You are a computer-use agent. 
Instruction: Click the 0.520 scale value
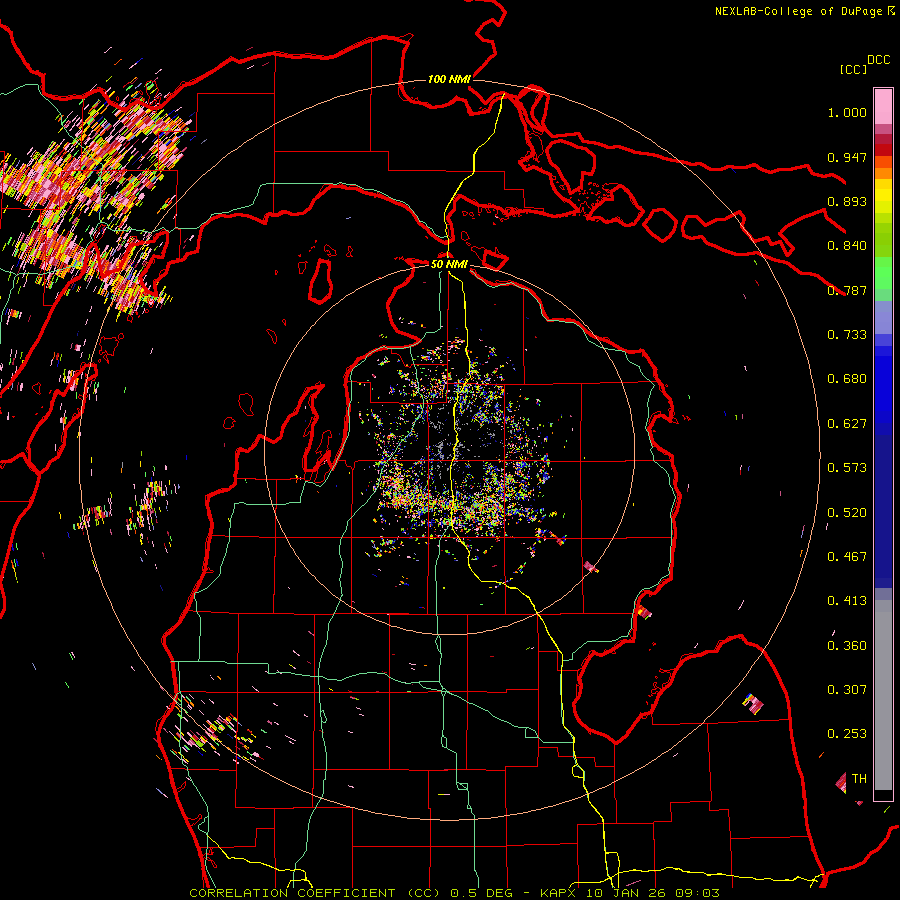coord(847,513)
